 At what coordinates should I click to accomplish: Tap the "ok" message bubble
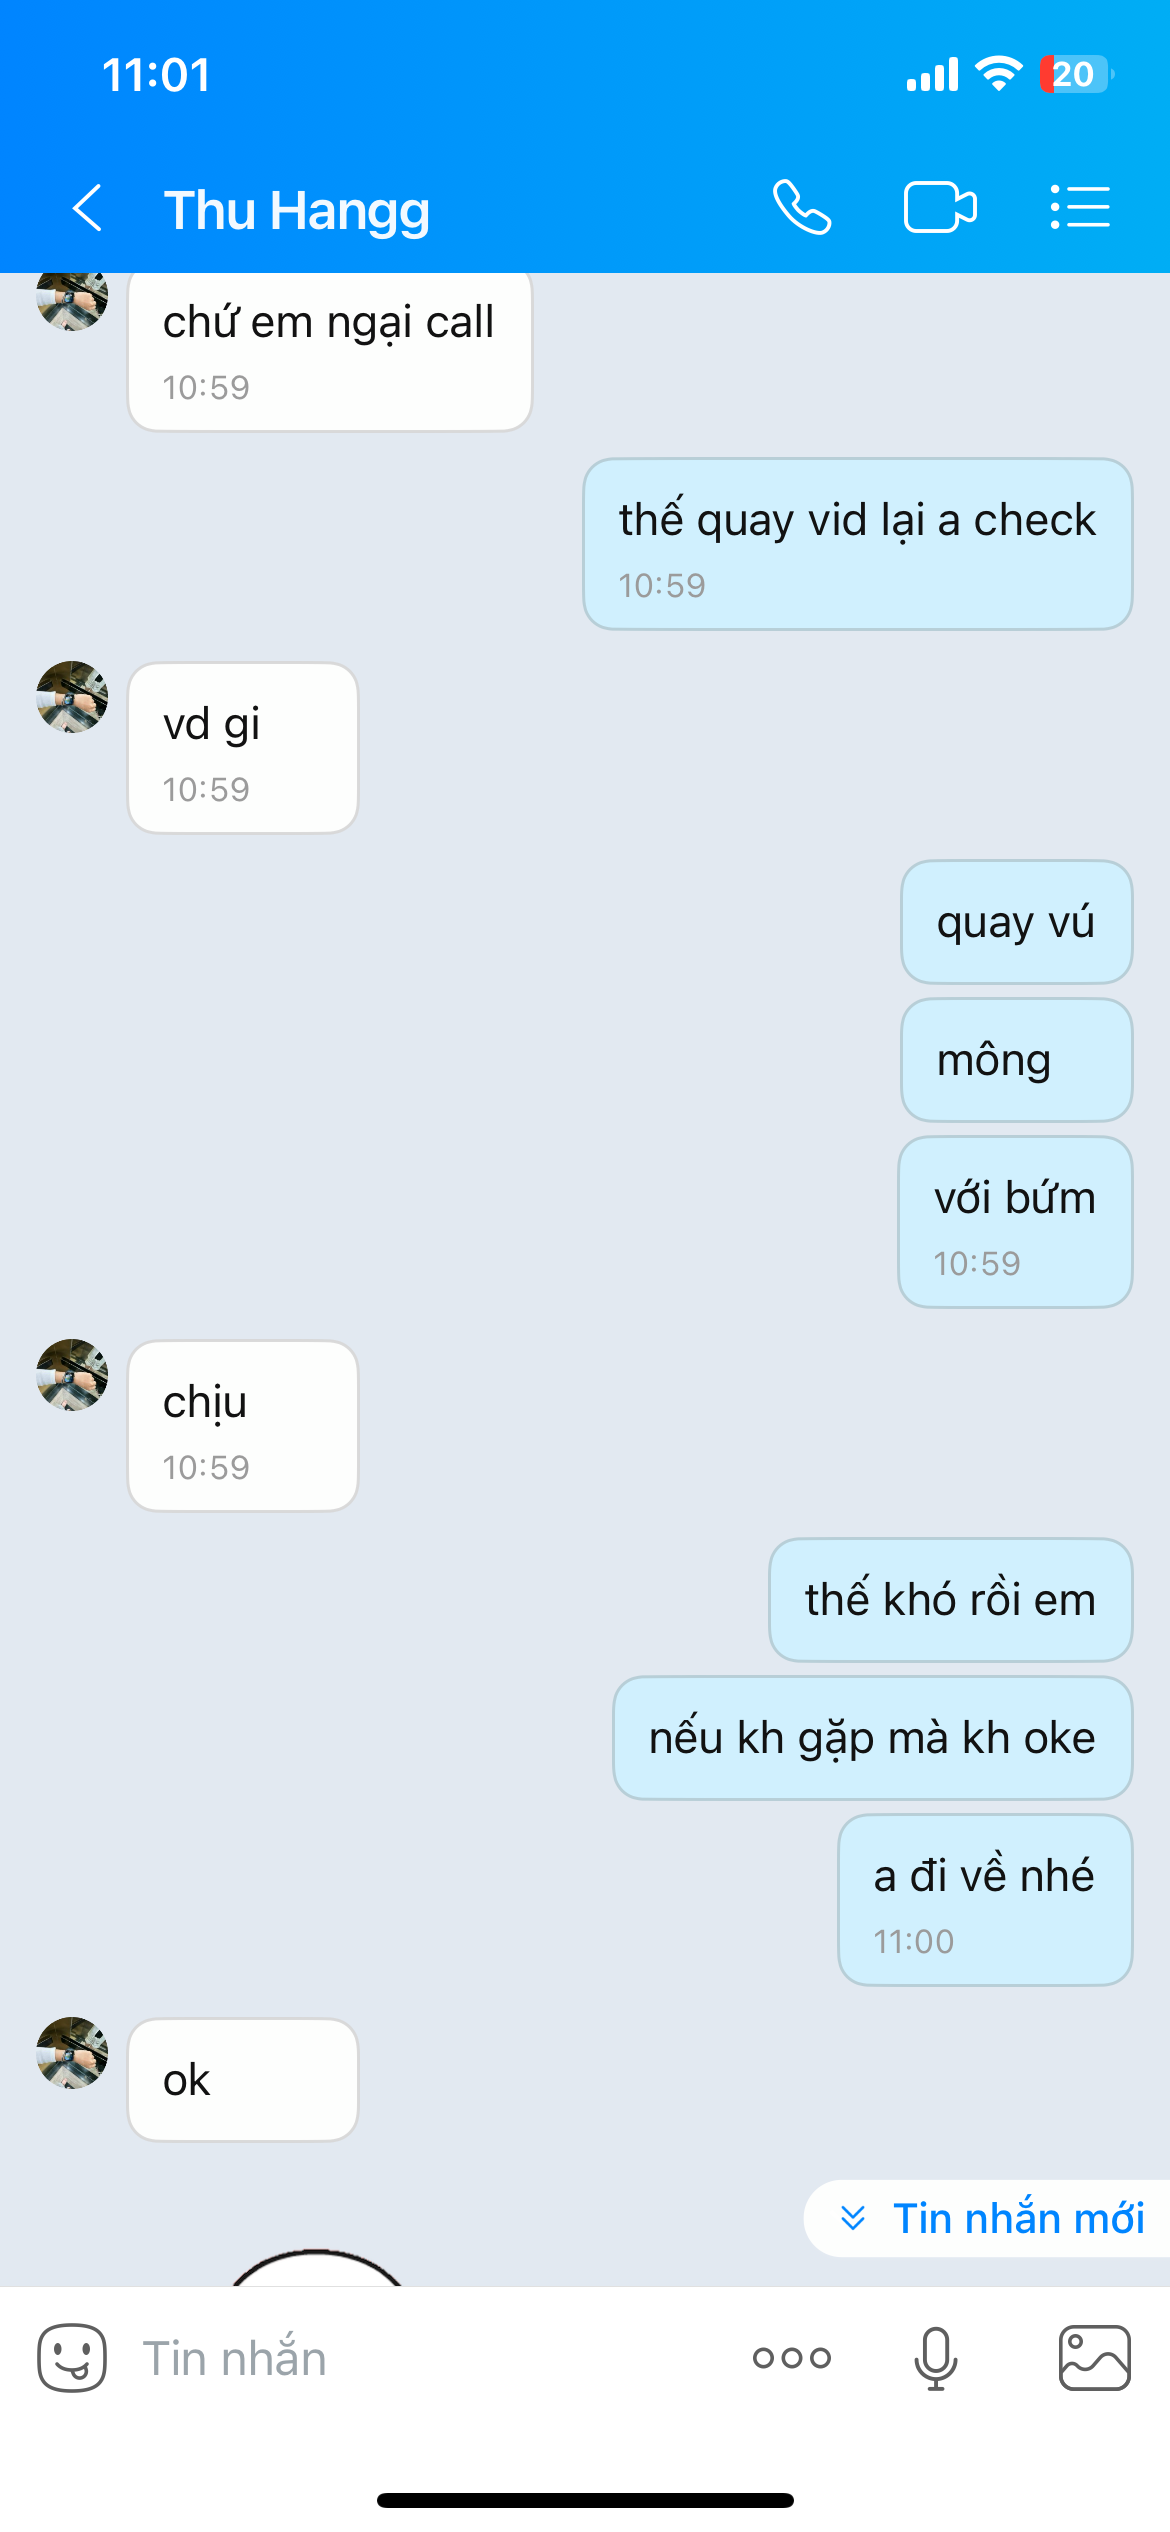(243, 2080)
